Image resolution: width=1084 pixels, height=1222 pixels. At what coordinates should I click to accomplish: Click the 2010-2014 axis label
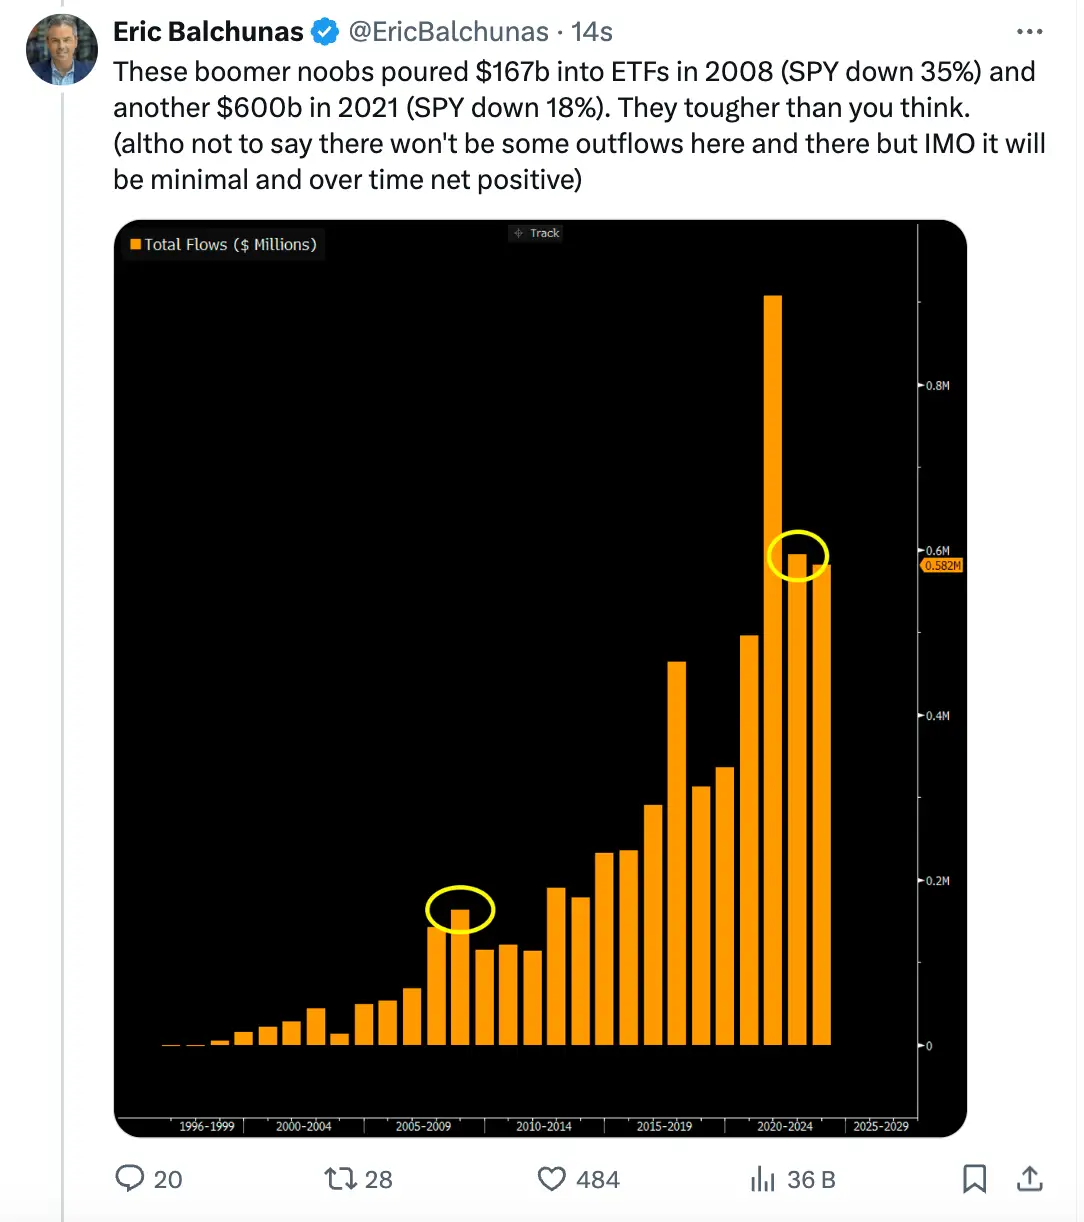click(x=544, y=1126)
